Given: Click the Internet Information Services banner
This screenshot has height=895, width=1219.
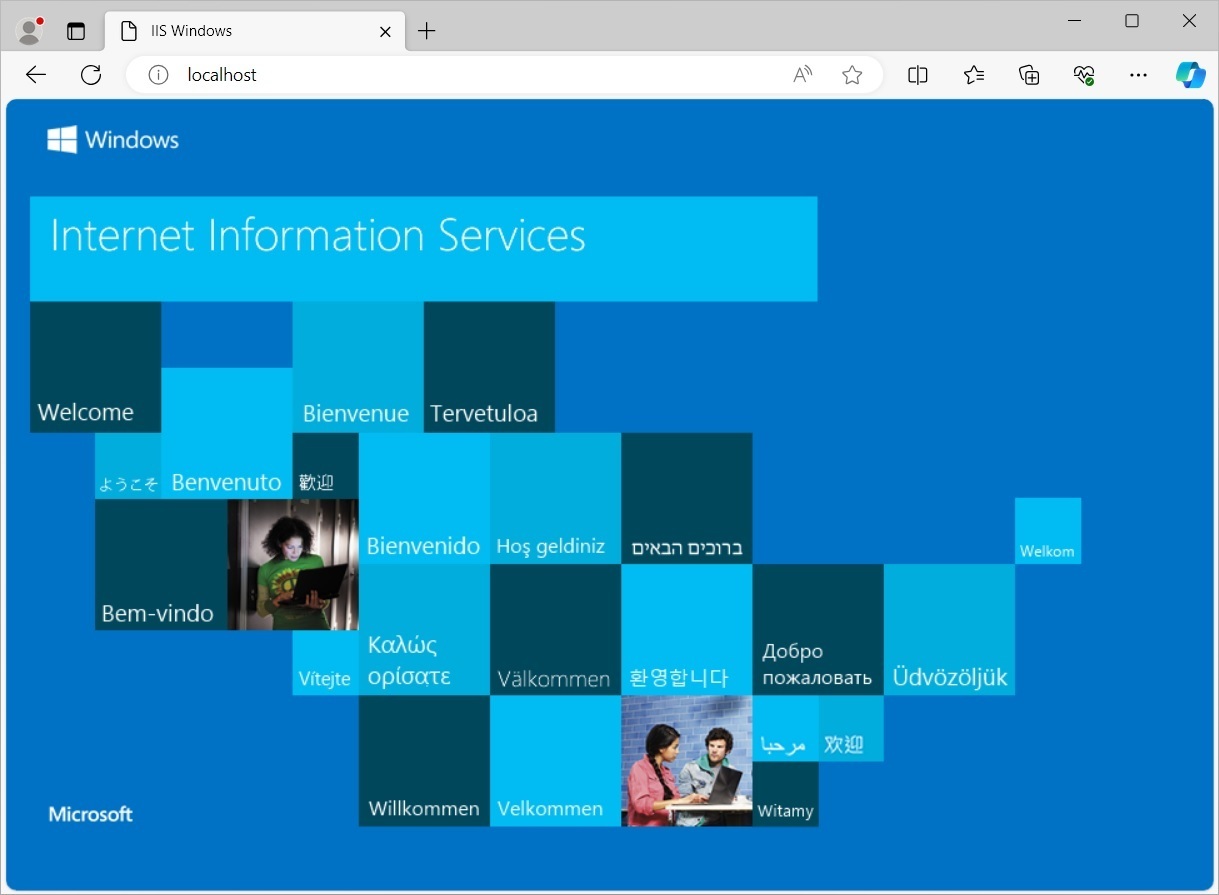Looking at the screenshot, I should 423,248.
